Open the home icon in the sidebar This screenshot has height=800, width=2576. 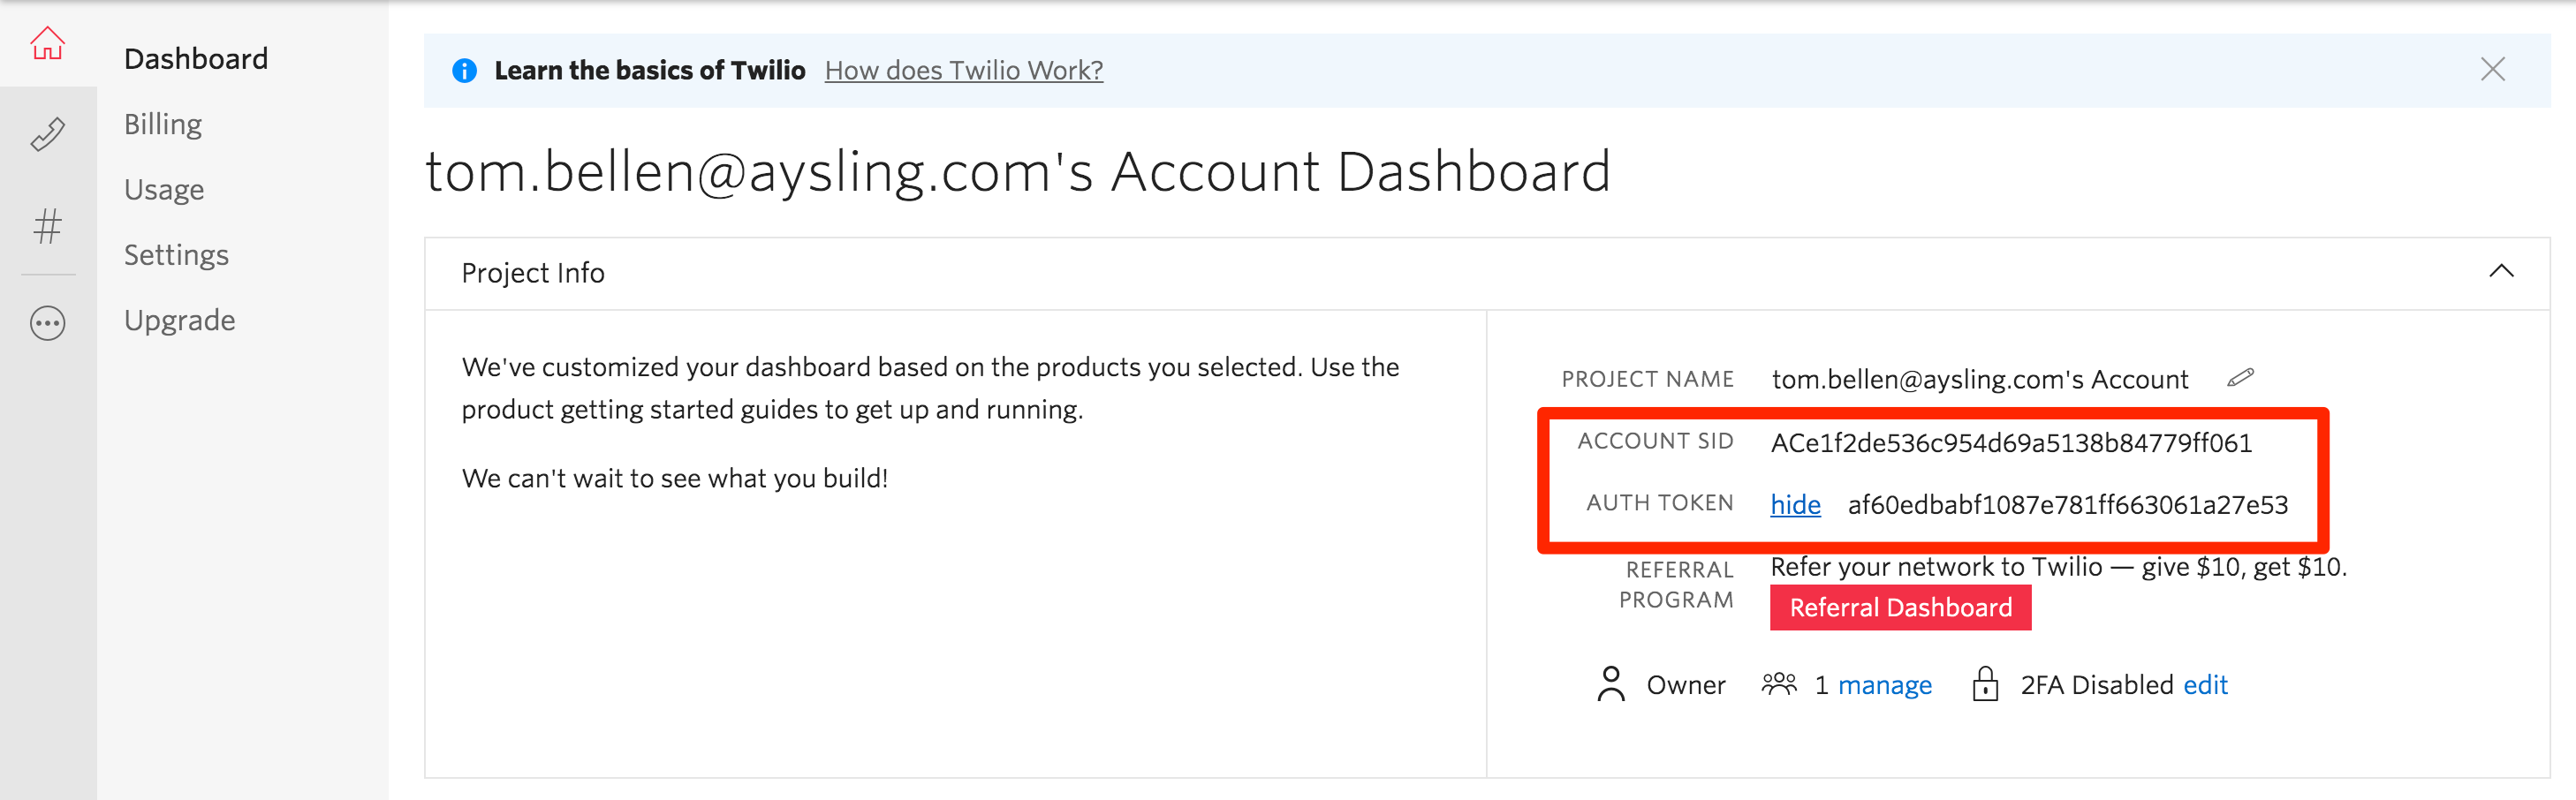[47, 43]
